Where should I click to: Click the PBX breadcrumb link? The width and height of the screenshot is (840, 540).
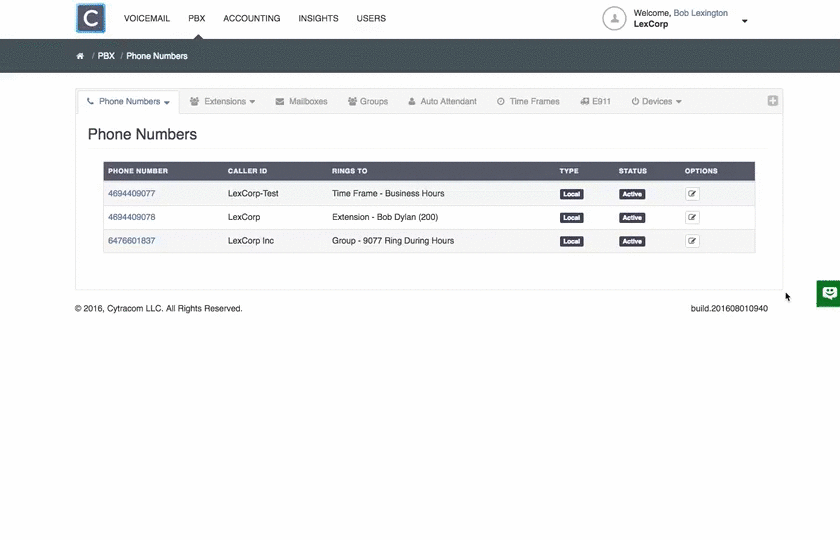106,56
